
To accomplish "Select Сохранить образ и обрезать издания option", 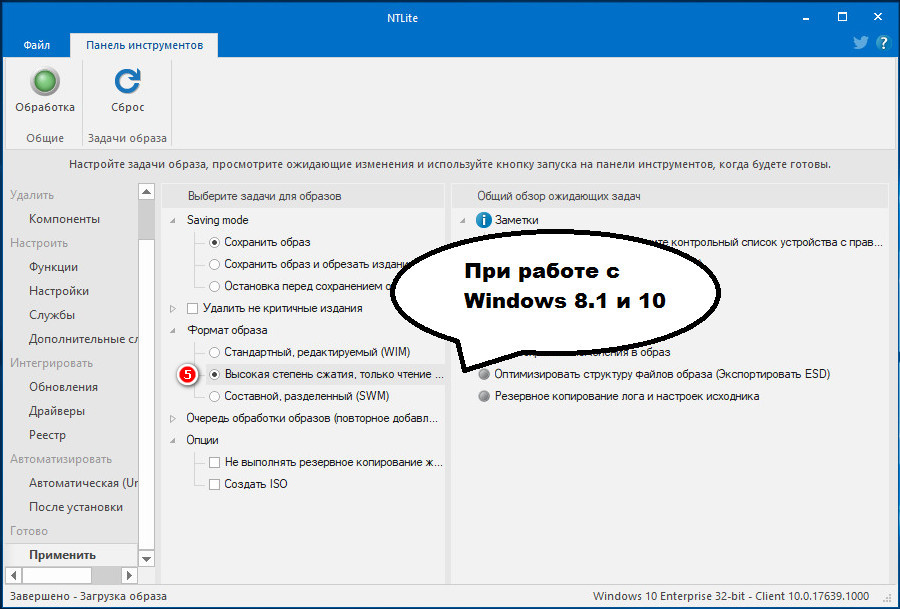I will pyautogui.click(x=214, y=265).
